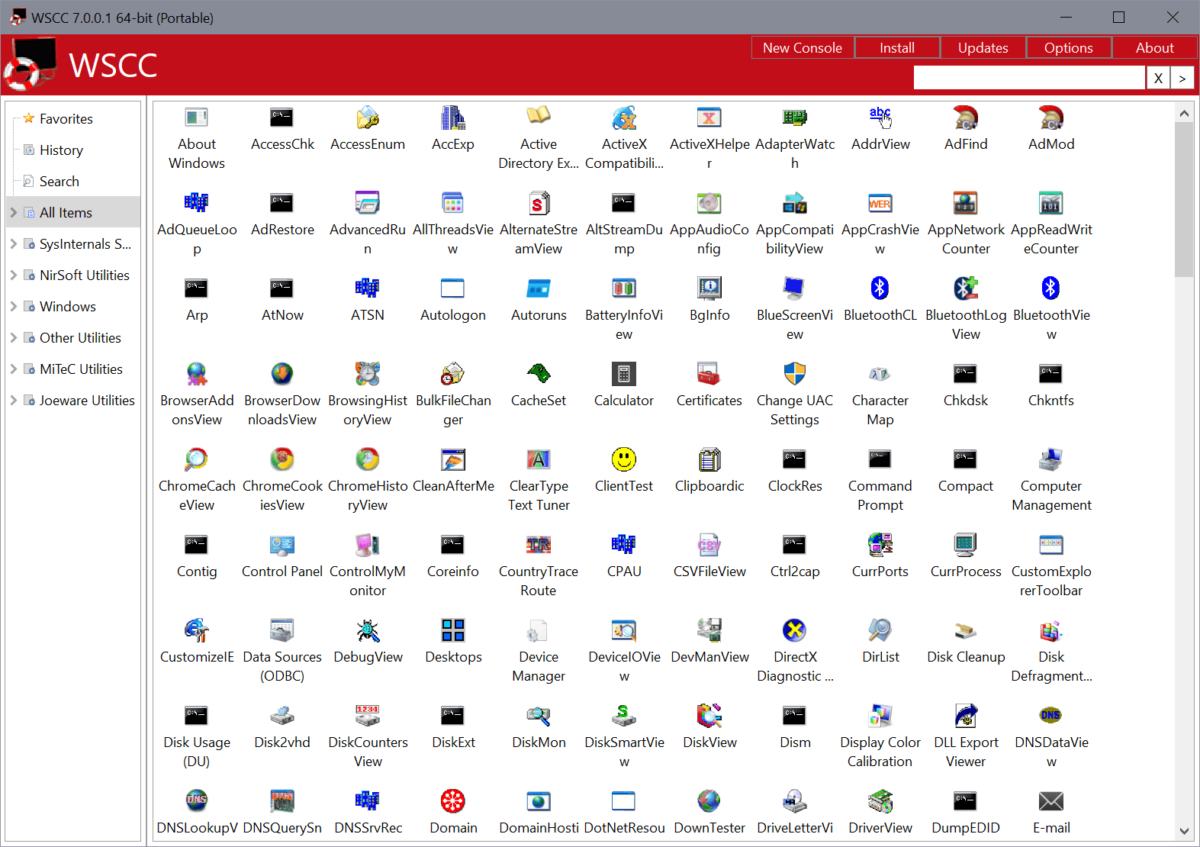Click the New Console button
The width and height of the screenshot is (1200, 847).
tap(802, 47)
